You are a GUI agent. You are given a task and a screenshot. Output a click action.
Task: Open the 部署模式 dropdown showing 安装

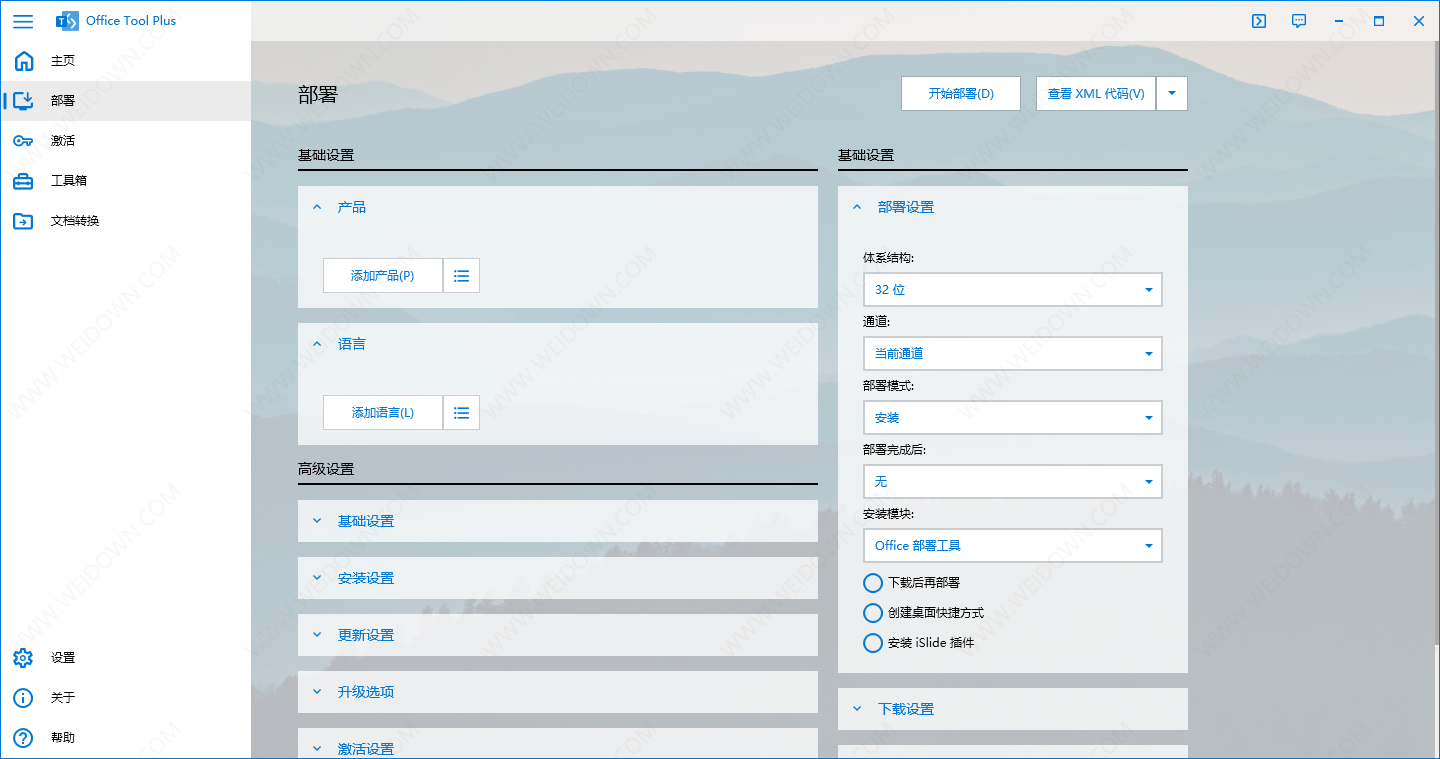1013,418
